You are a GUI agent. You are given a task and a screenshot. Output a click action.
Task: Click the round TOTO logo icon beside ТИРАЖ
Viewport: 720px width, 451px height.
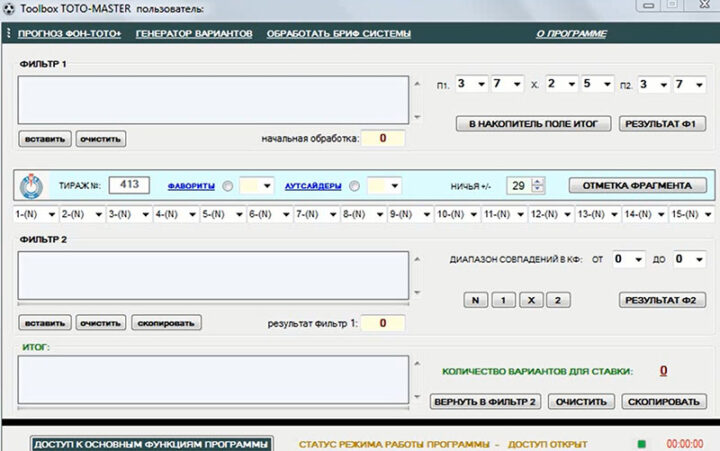point(34,186)
